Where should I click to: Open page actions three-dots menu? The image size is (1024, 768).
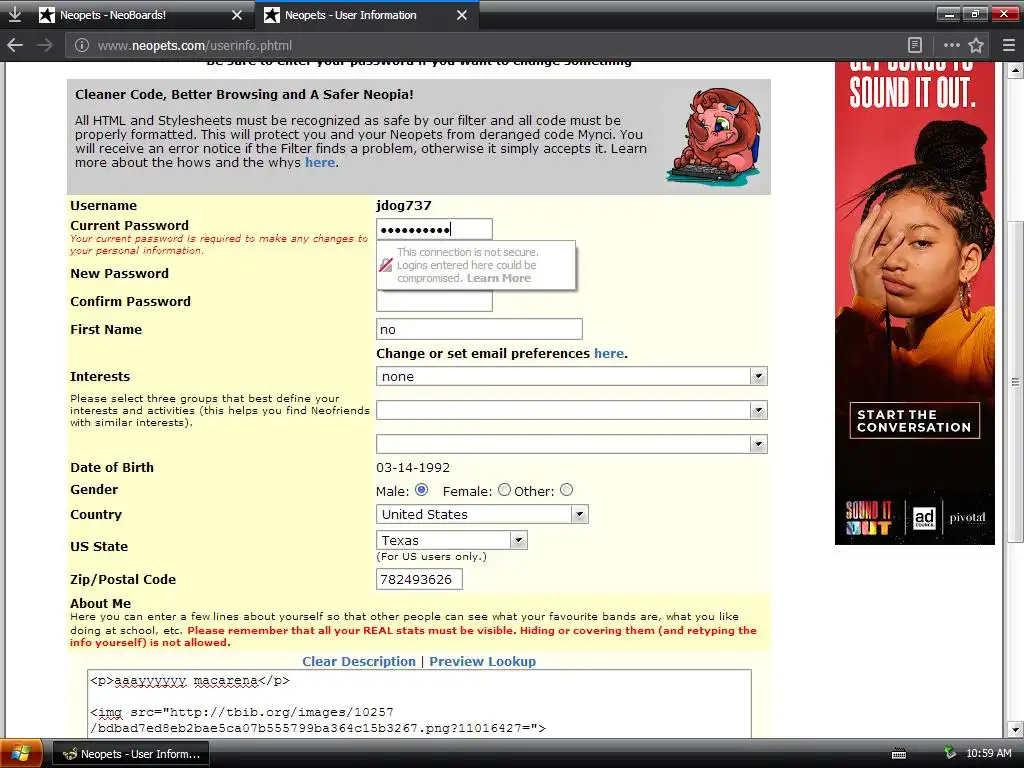[x=952, y=45]
